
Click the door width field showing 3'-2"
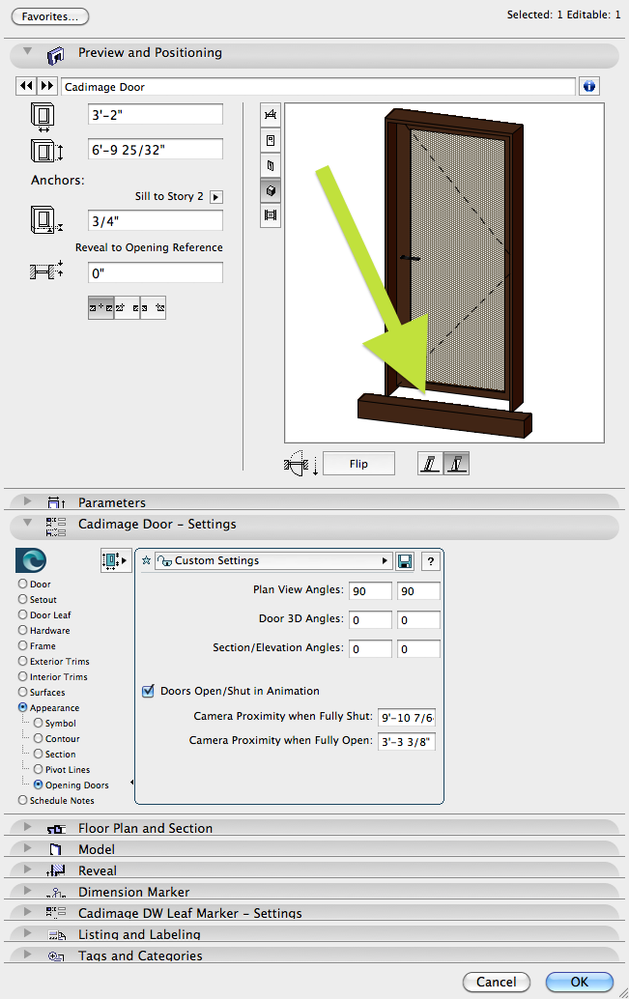(x=155, y=115)
